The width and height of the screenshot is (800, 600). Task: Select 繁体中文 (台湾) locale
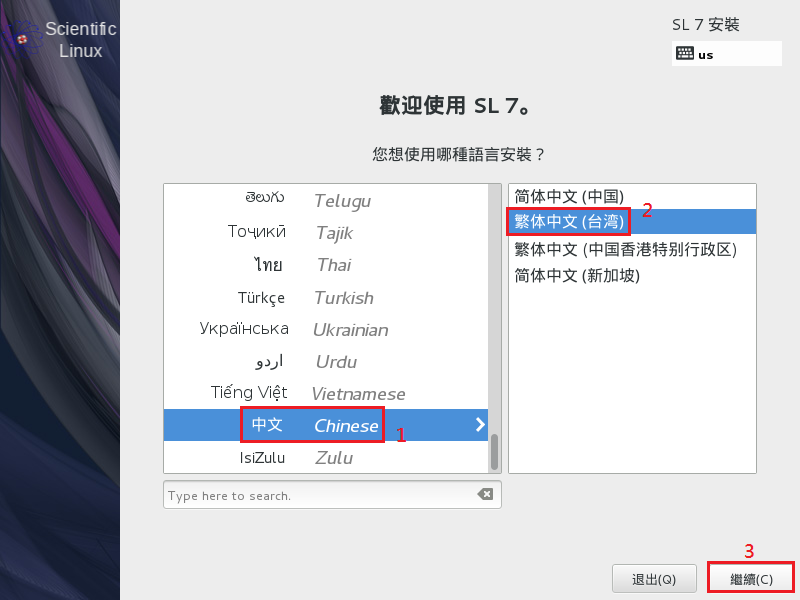coord(632,221)
